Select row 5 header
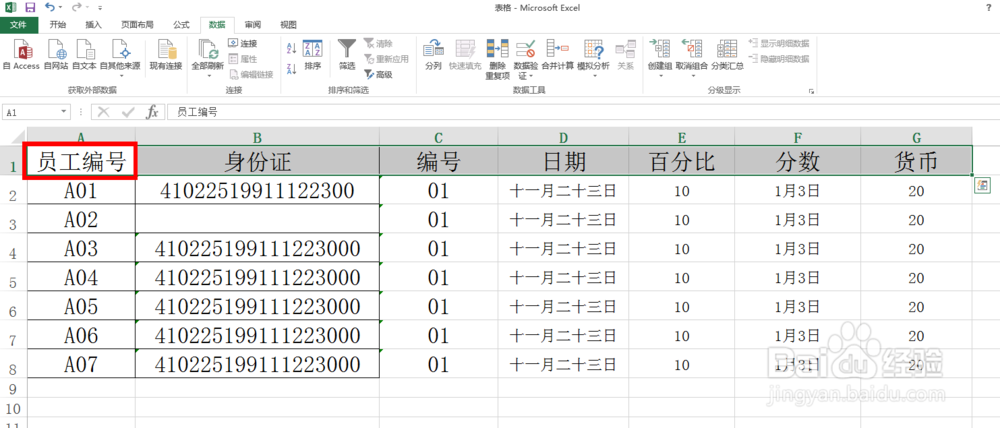 point(13,277)
